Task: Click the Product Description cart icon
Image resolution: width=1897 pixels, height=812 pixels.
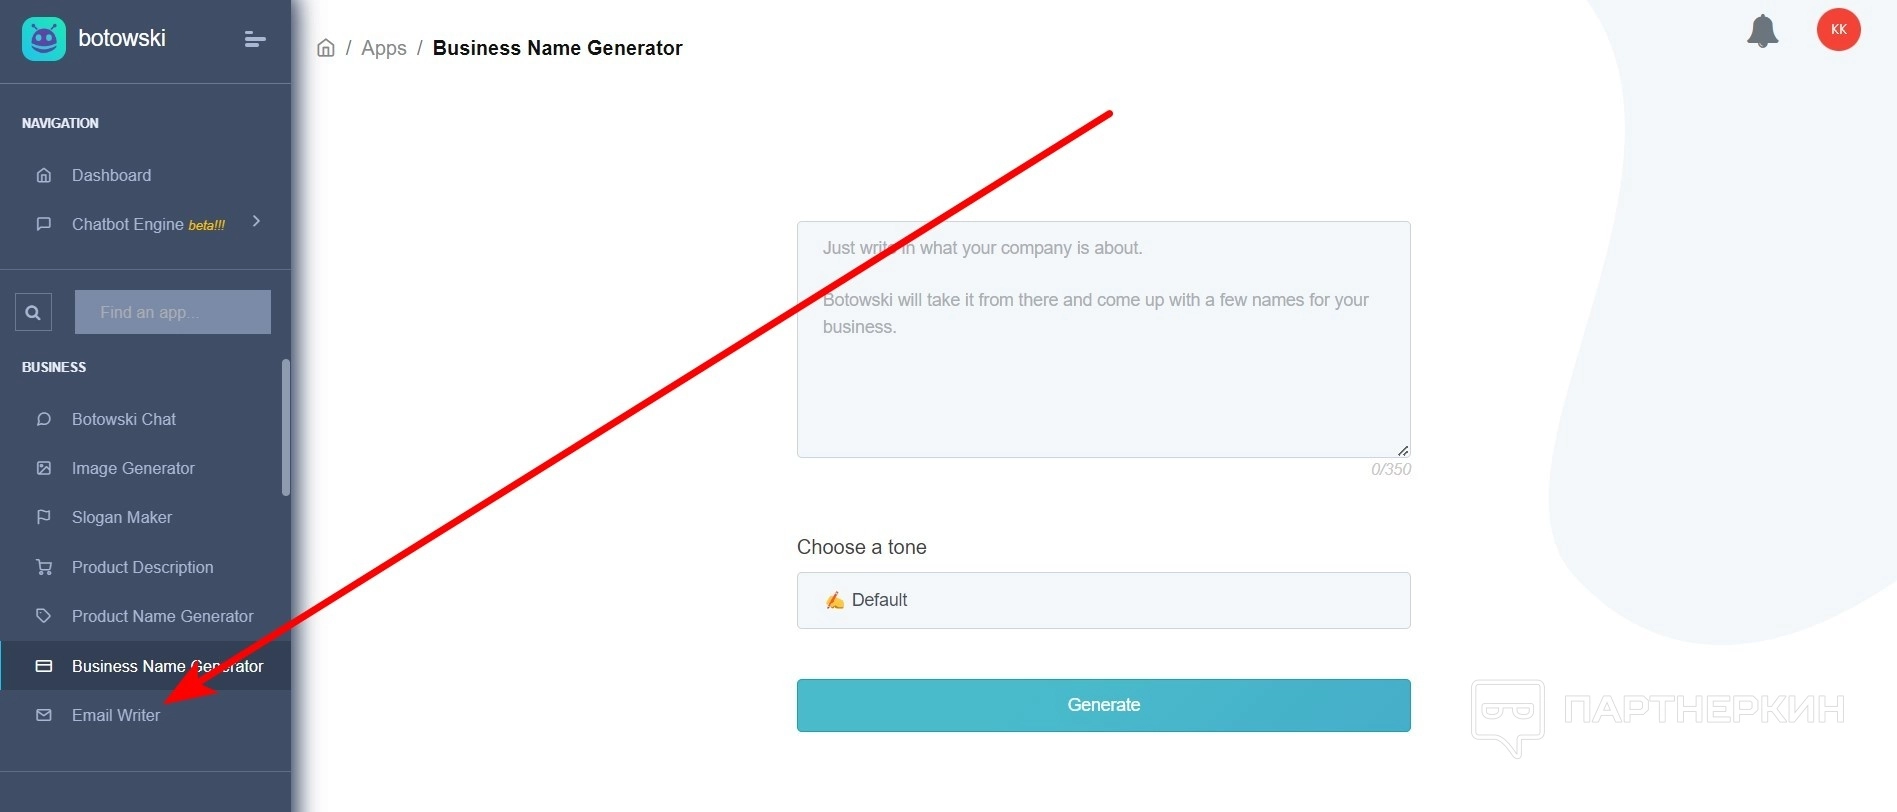Action: [x=44, y=567]
